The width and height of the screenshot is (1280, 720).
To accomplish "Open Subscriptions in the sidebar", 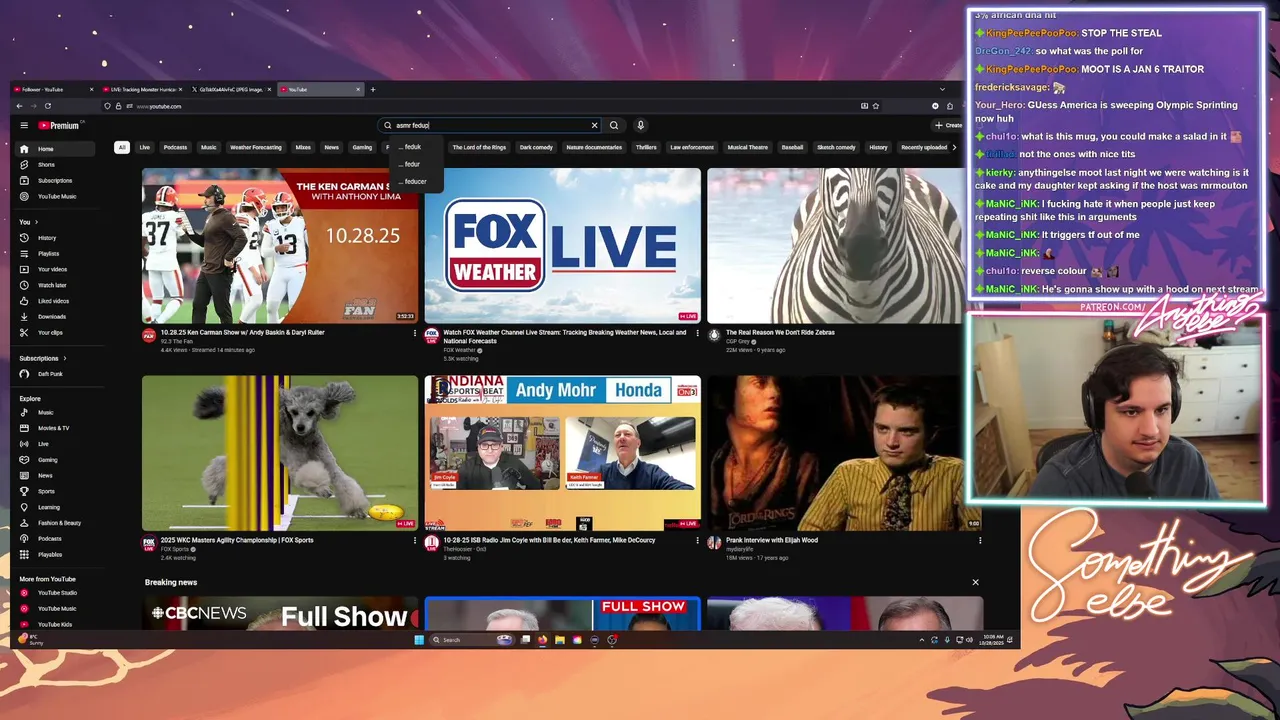I will 55,181.
